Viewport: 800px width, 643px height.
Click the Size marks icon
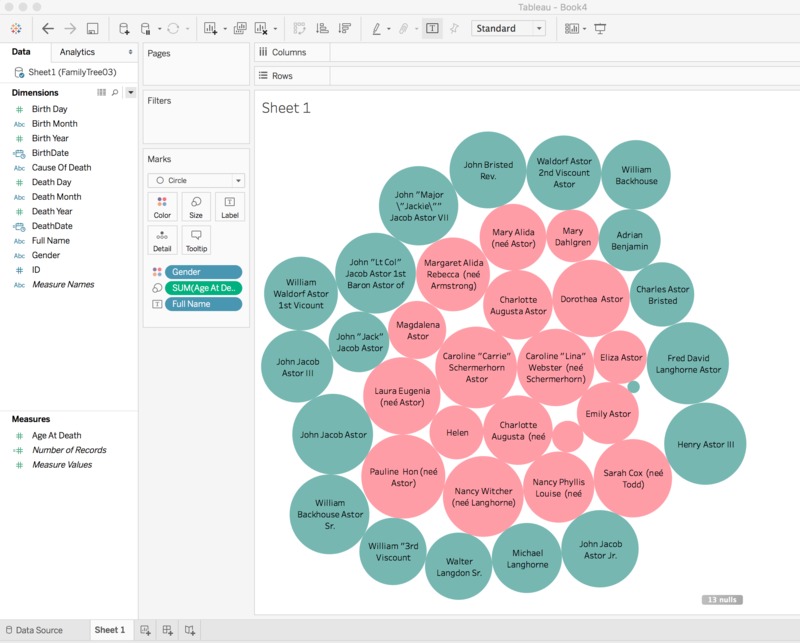tap(196, 208)
